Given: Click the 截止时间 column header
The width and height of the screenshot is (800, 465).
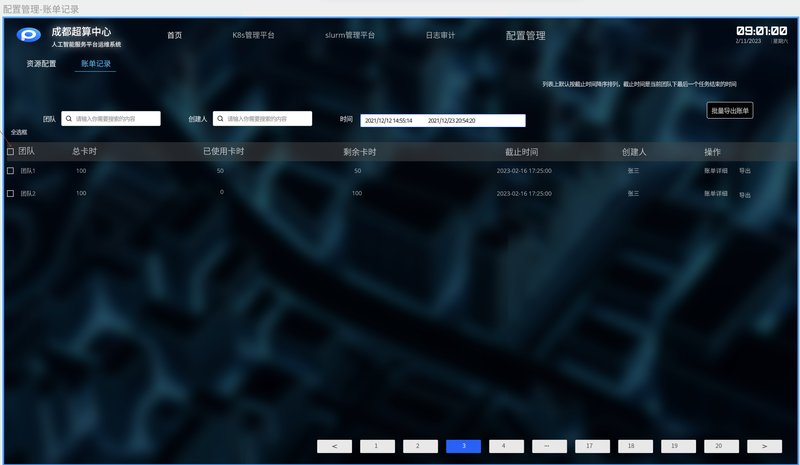Looking at the screenshot, I should pos(521,152).
